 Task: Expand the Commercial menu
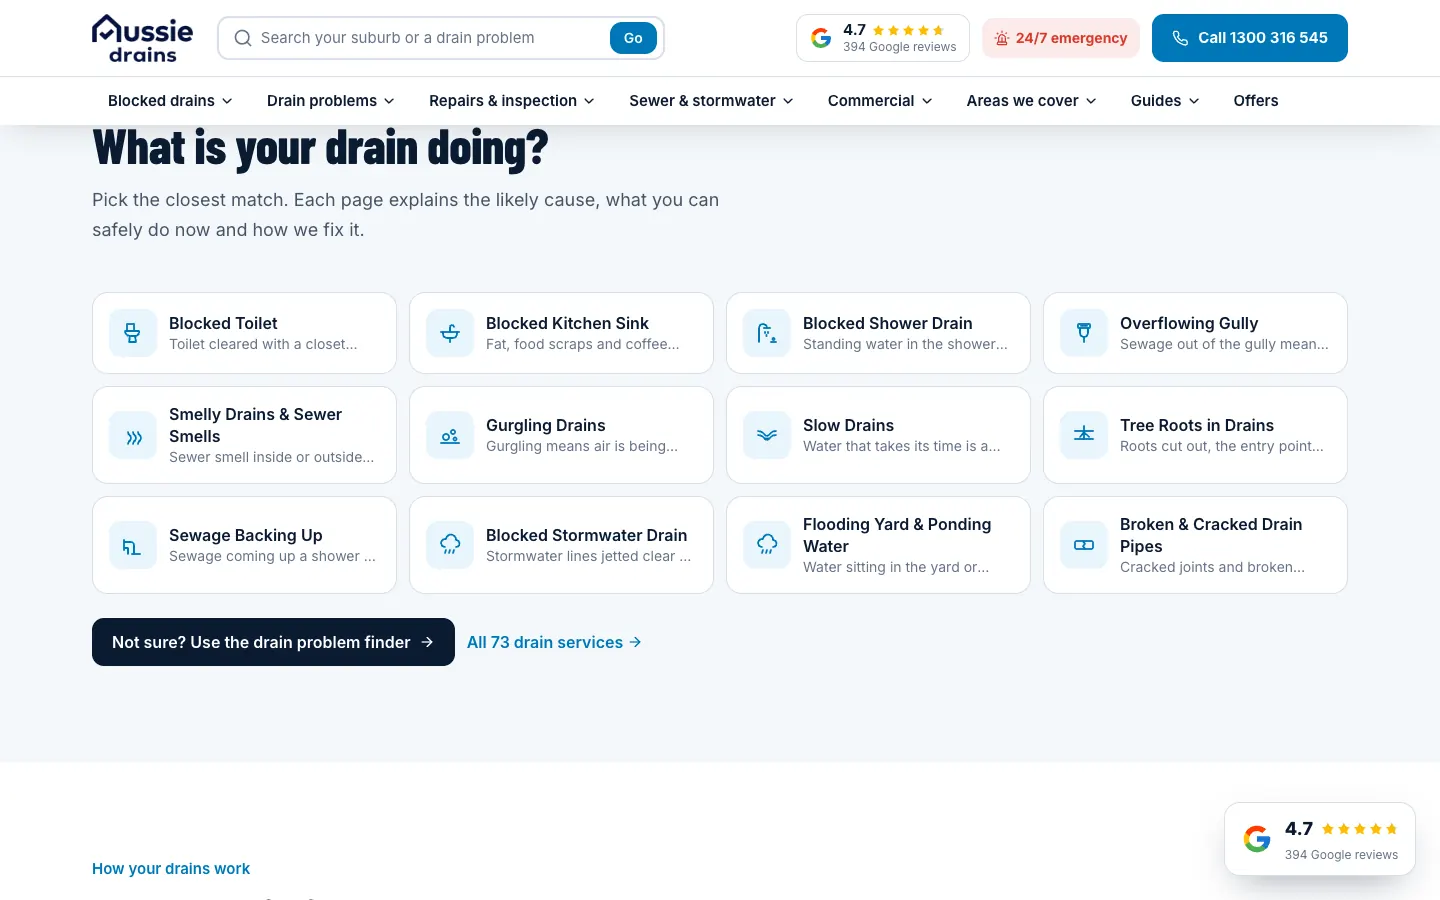[880, 101]
